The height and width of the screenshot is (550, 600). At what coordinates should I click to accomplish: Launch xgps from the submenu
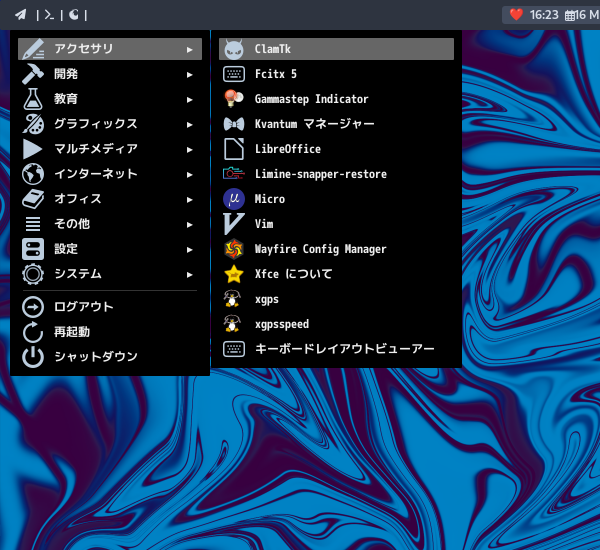tap(336, 299)
